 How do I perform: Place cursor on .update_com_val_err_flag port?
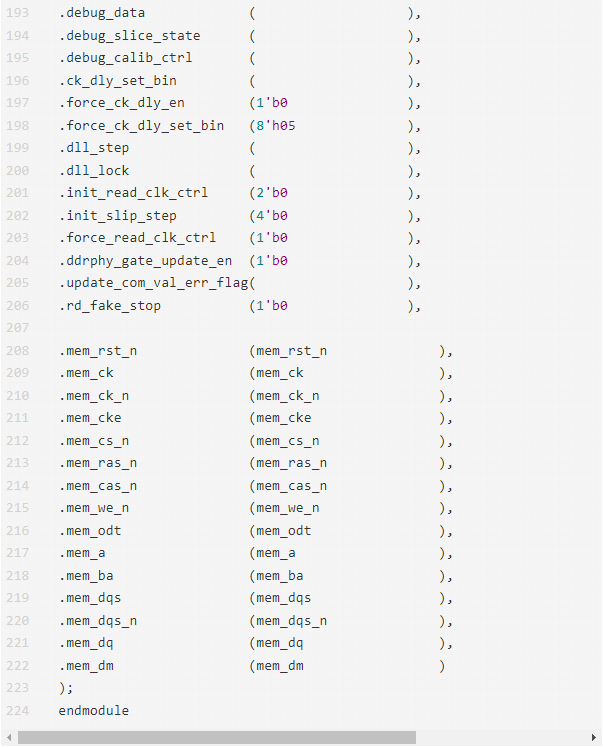pos(154,283)
